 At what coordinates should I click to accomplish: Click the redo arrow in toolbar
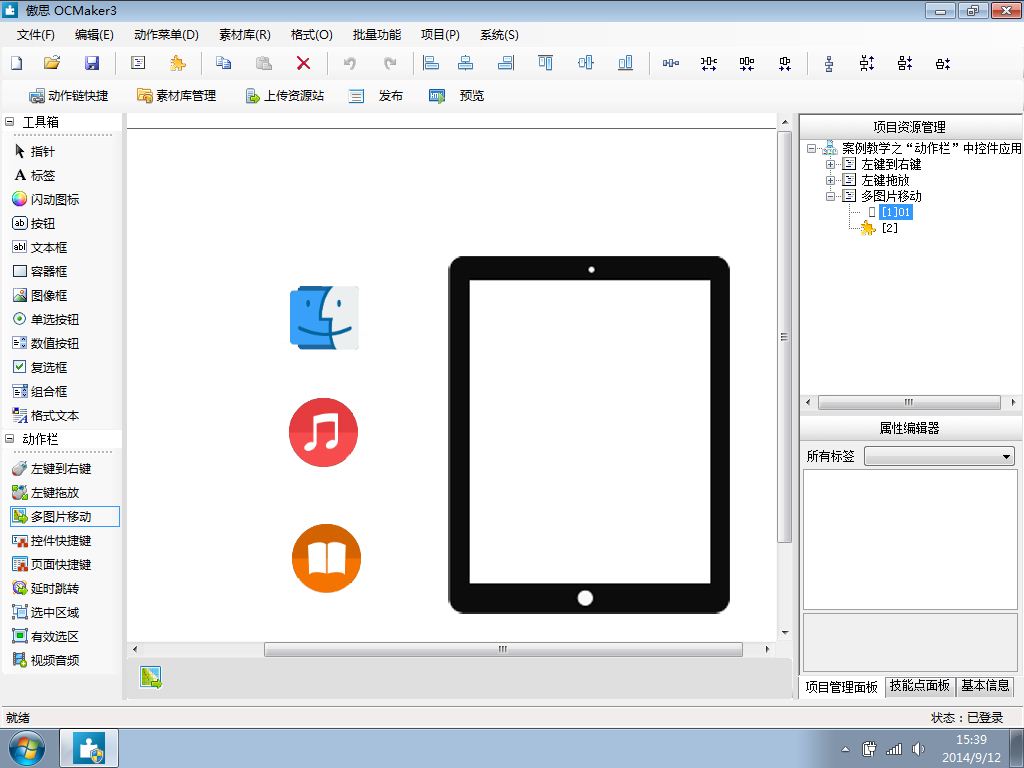click(x=390, y=63)
